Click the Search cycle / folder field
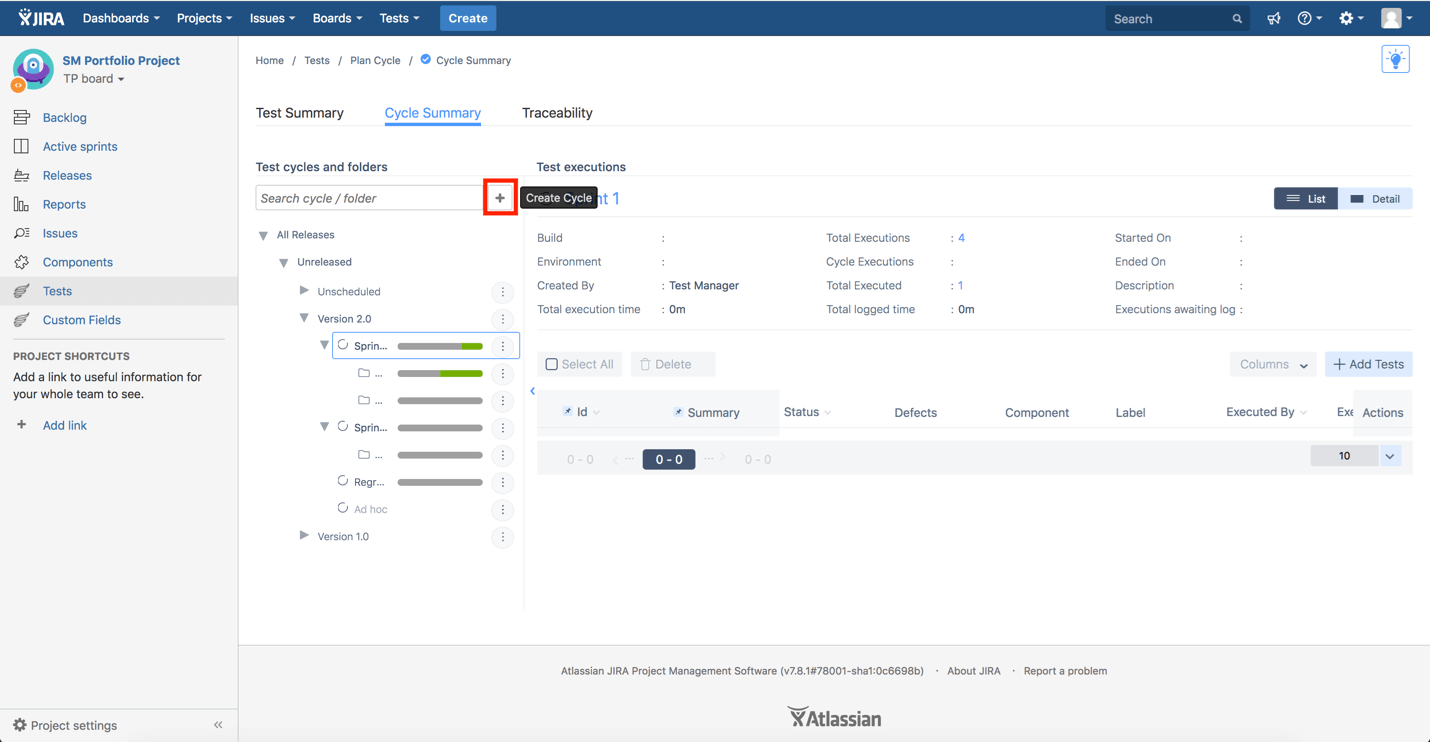The image size is (1430, 742). coord(369,198)
